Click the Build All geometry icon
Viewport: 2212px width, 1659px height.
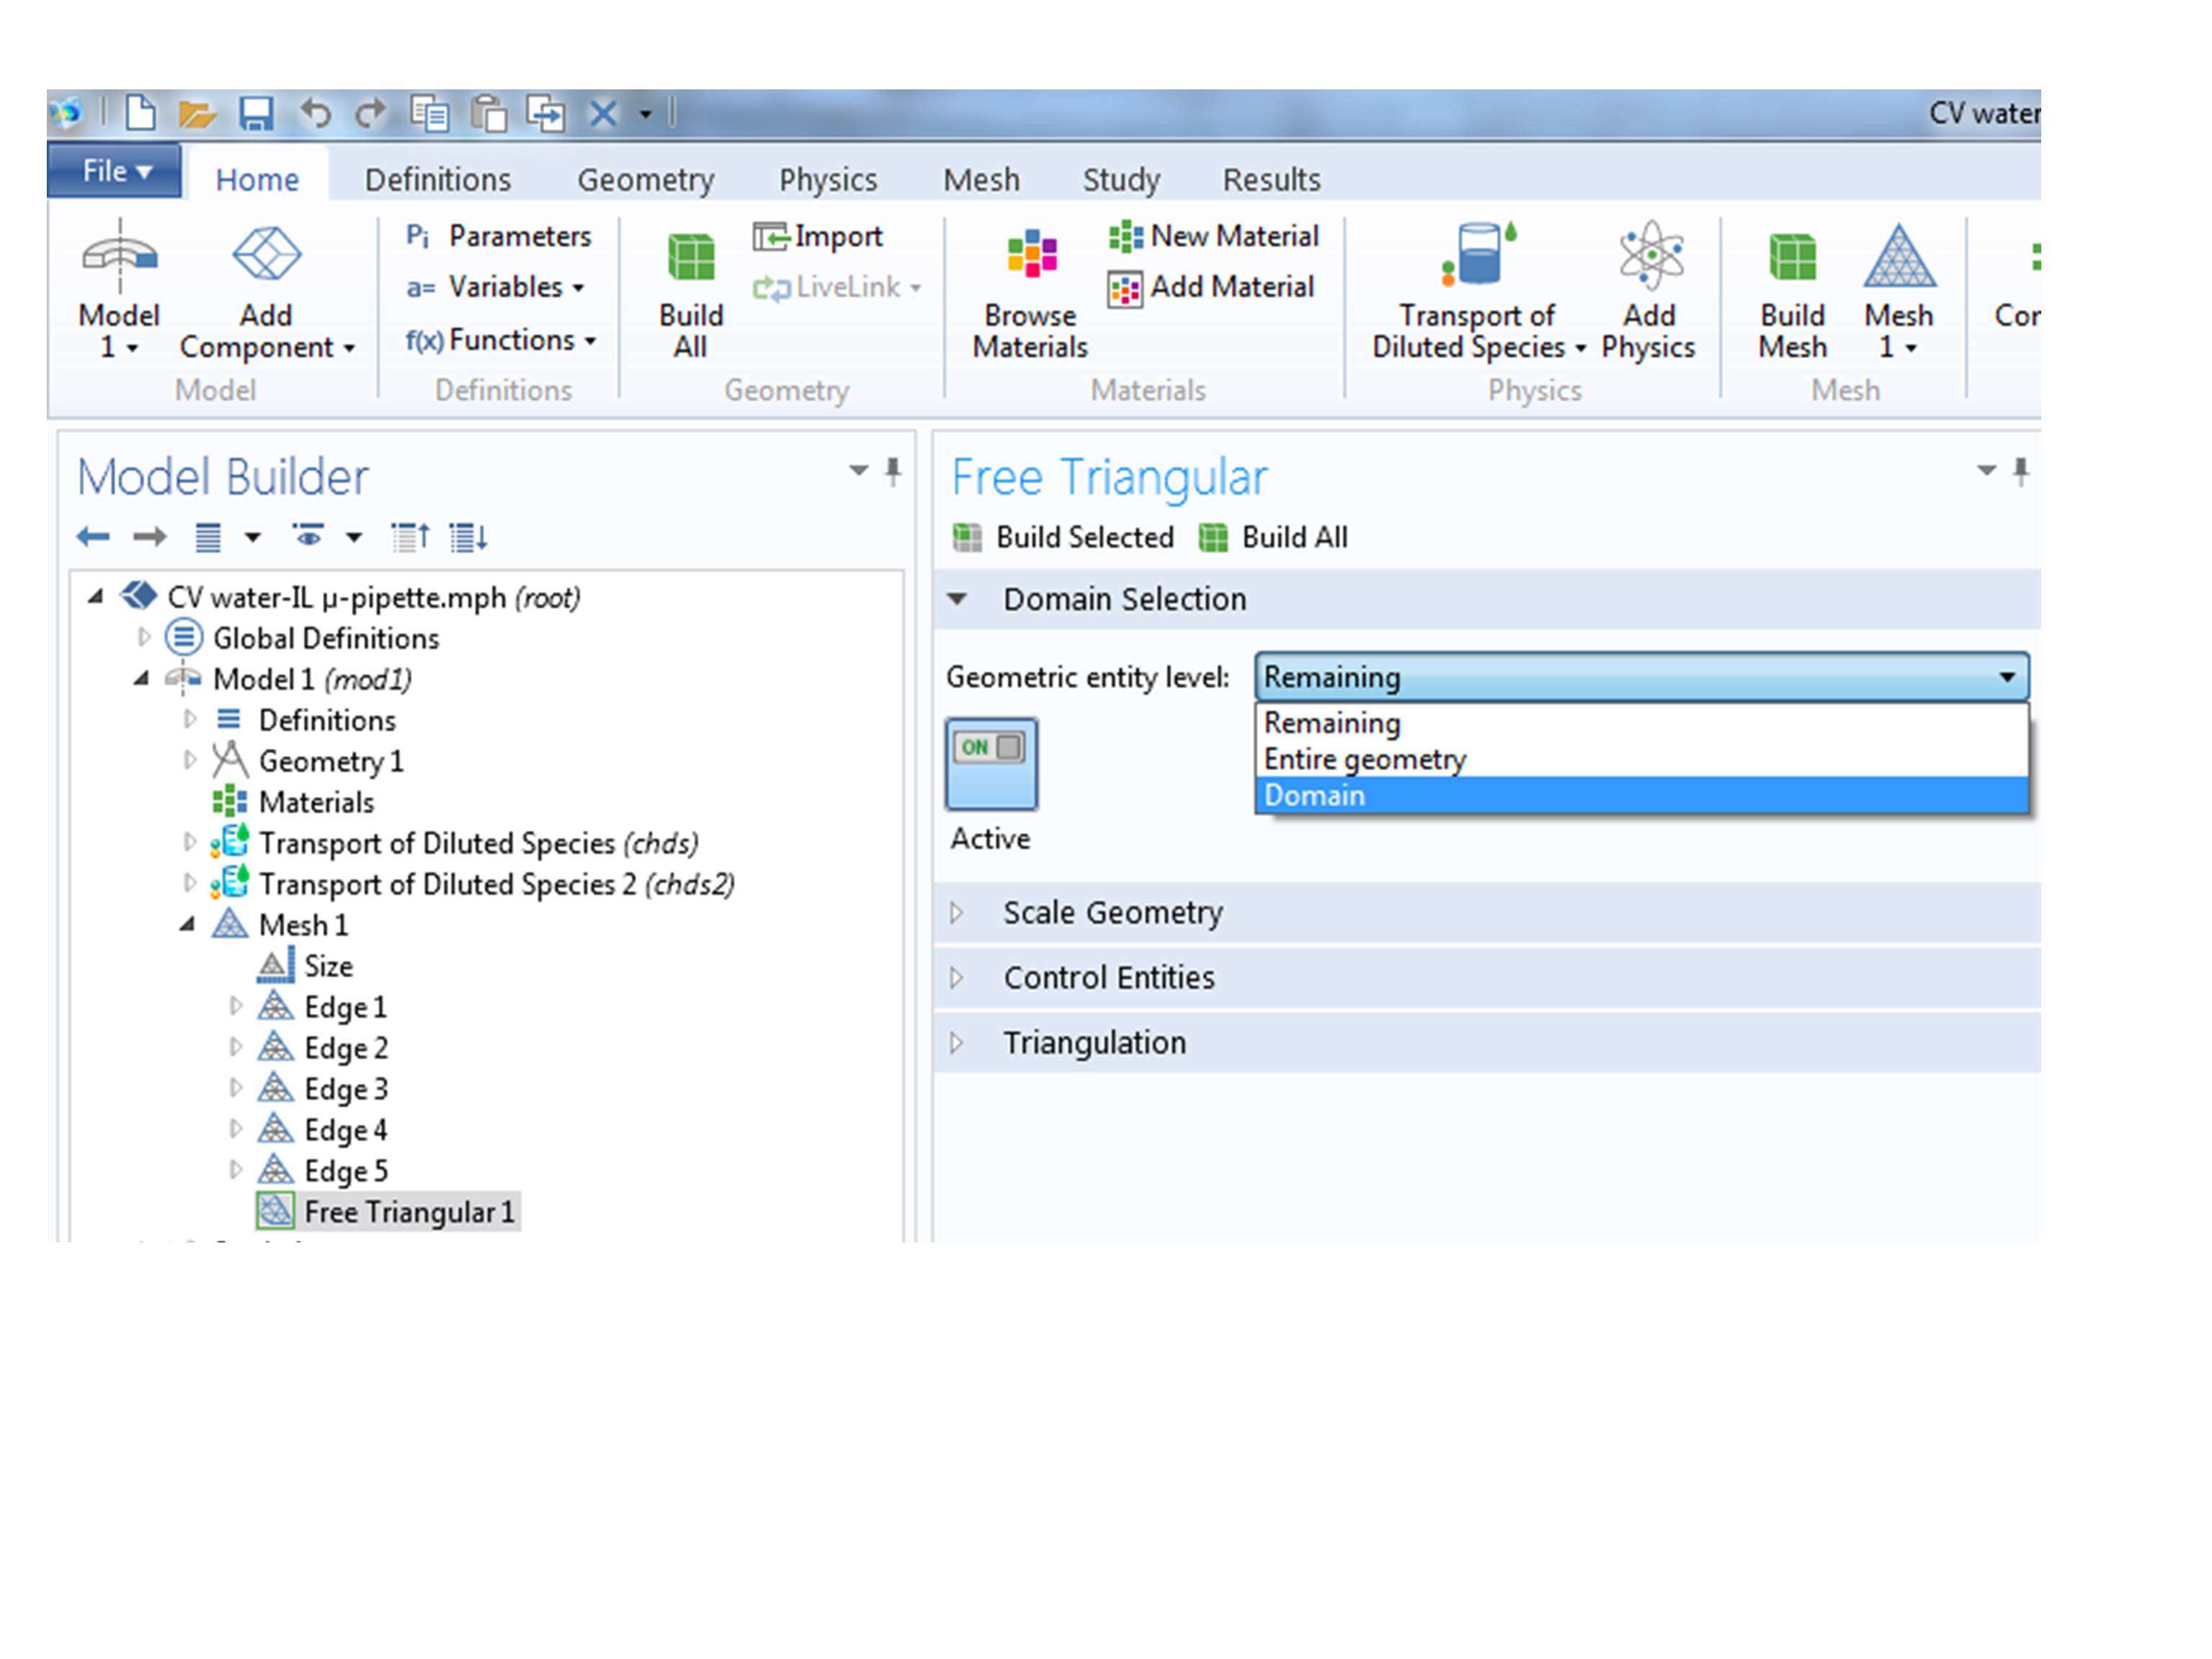pyautogui.click(x=690, y=258)
